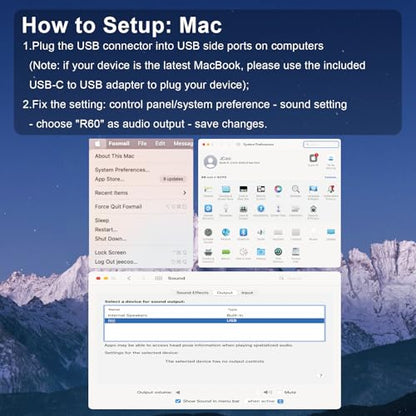The width and height of the screenshot is (416, 416).
Task: Open the Battery preference icon
Action: (226, 252)
